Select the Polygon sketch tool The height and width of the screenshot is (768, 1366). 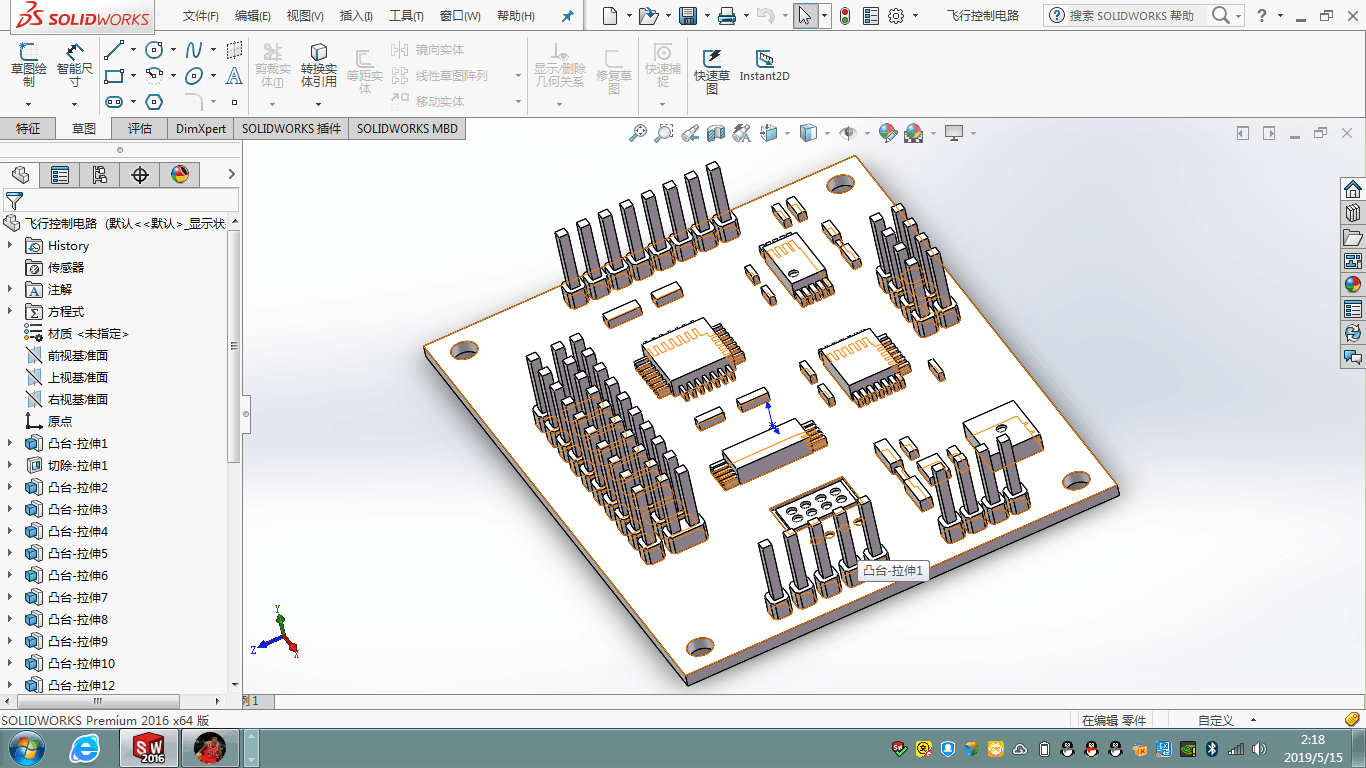tap(154, 102)
